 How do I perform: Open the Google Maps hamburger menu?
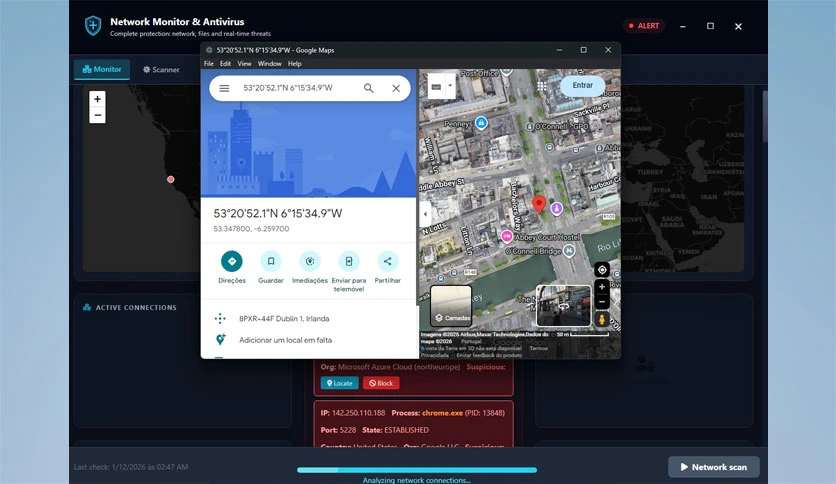point(224,88)
